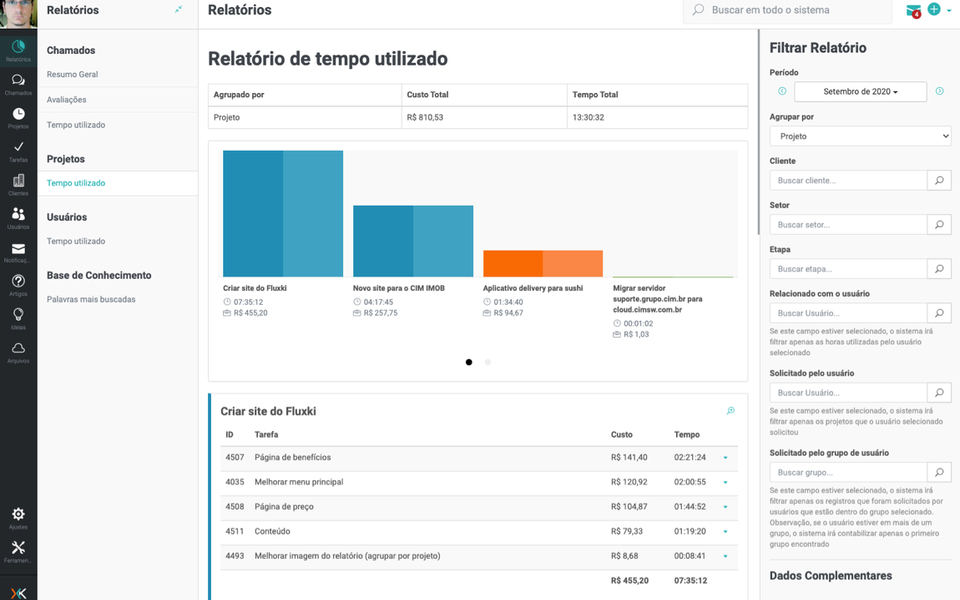Viewport: 960px width, 600px height.
Task: Open the Setembro de 2020 period dropdown
Action: coord(860,91)
